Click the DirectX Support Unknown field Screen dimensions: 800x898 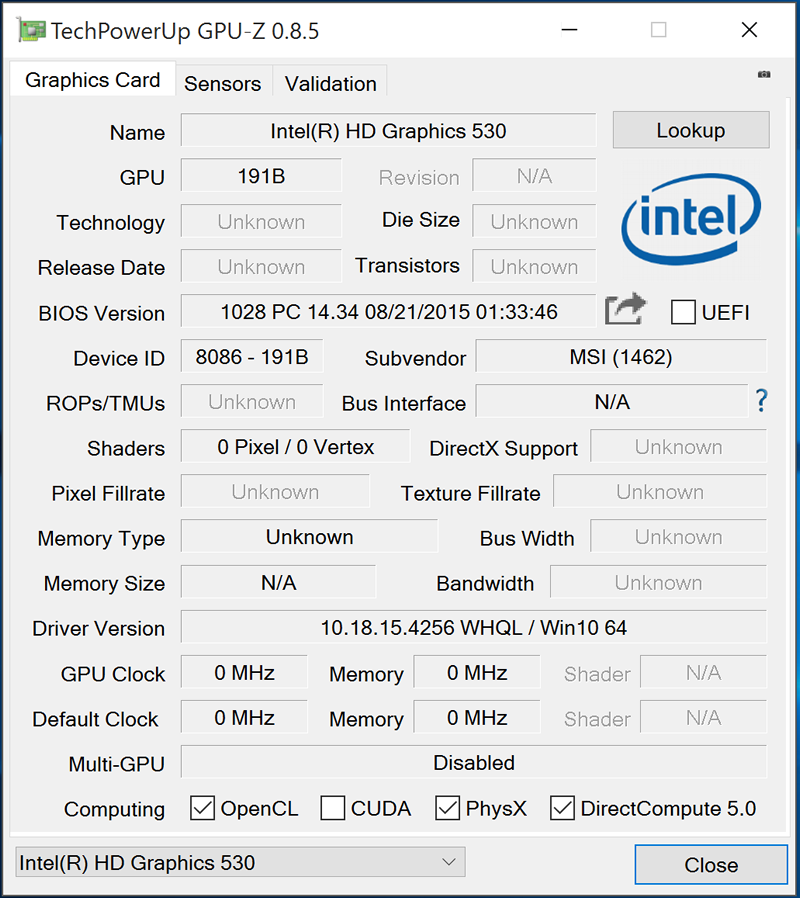point(679,446)
